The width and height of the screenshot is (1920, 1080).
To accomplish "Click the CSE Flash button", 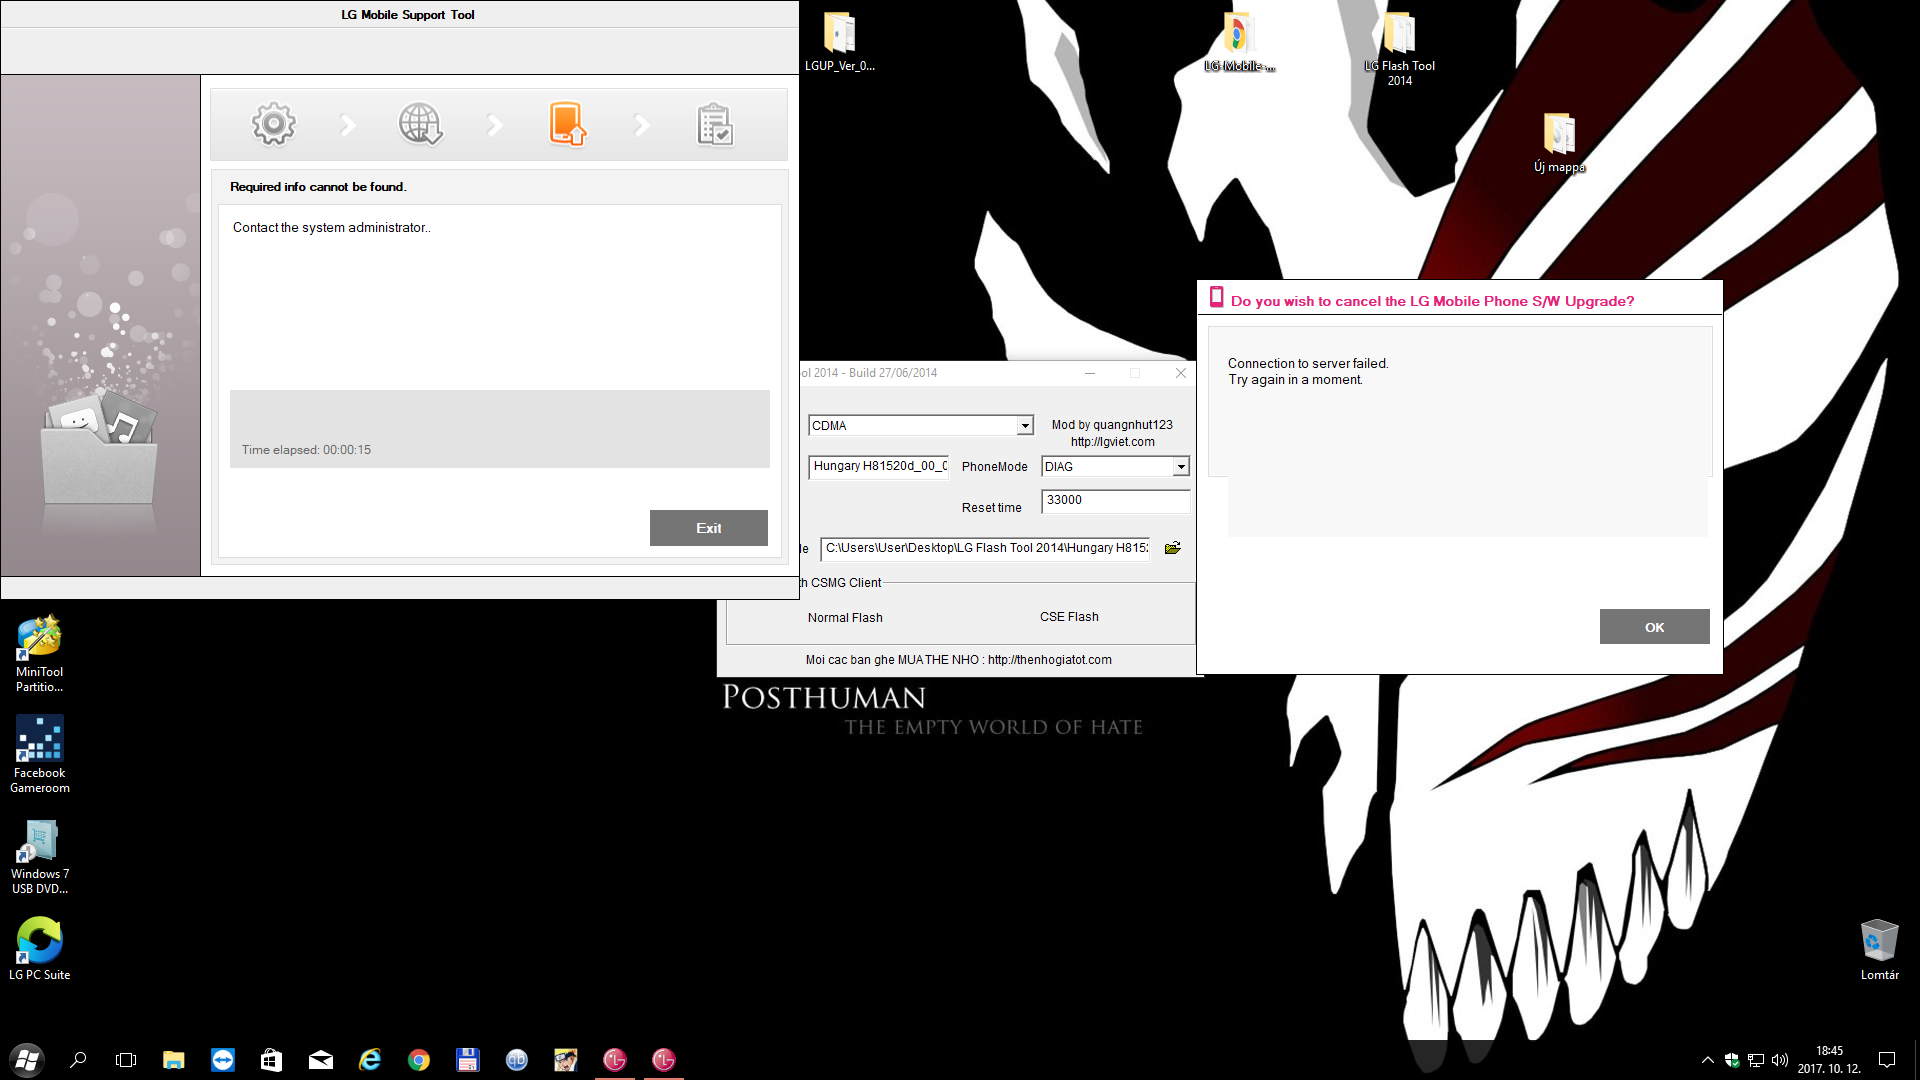I will coord(1069,617).
